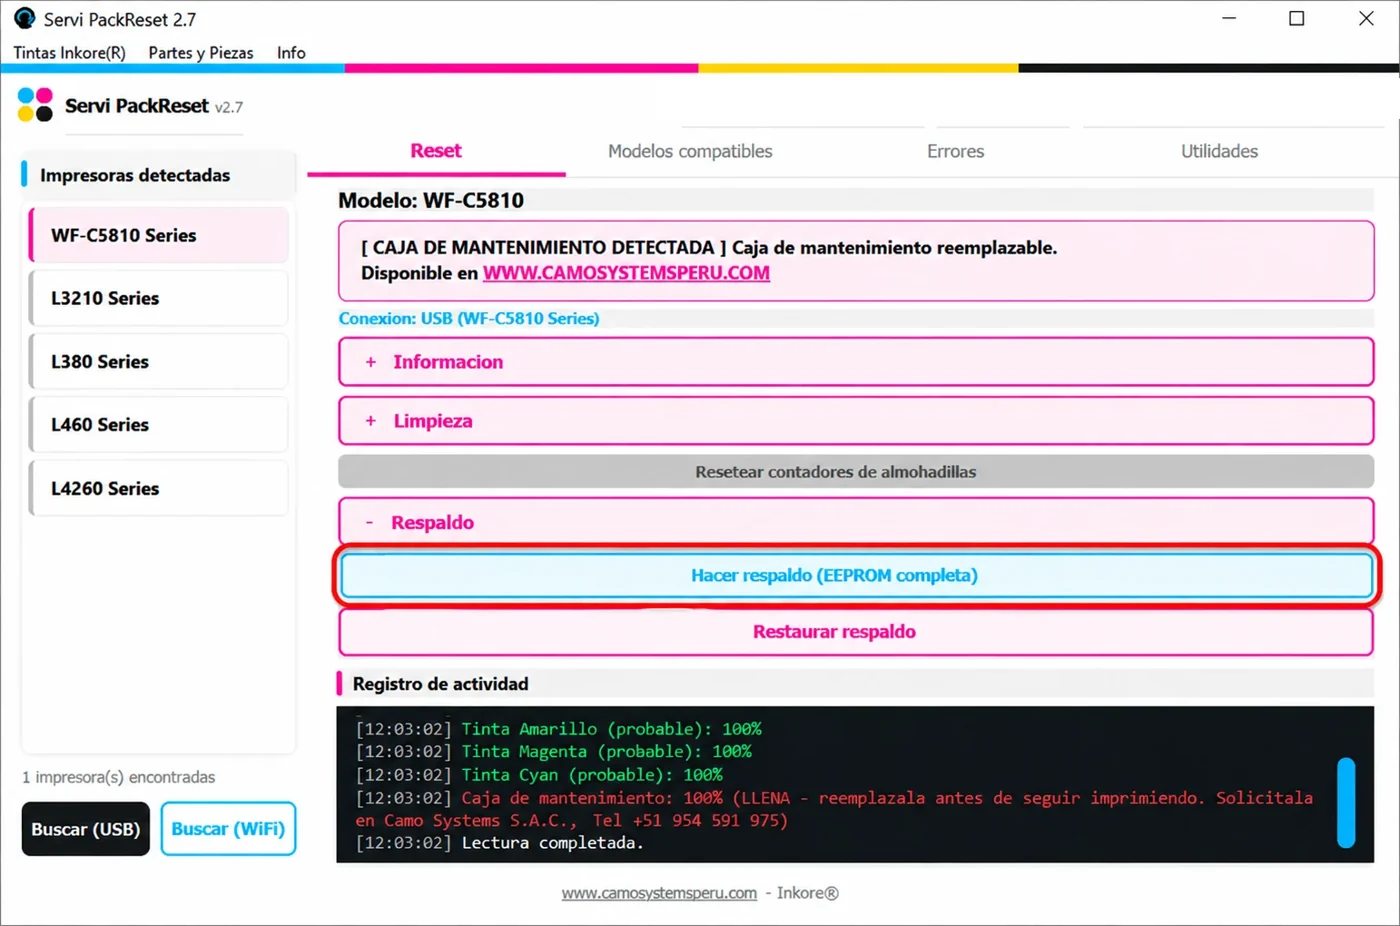1400x926 pixels.
Task: Click the red 'Caja de mantenimiento: 100%' log entry
Action: pos(835,809)
